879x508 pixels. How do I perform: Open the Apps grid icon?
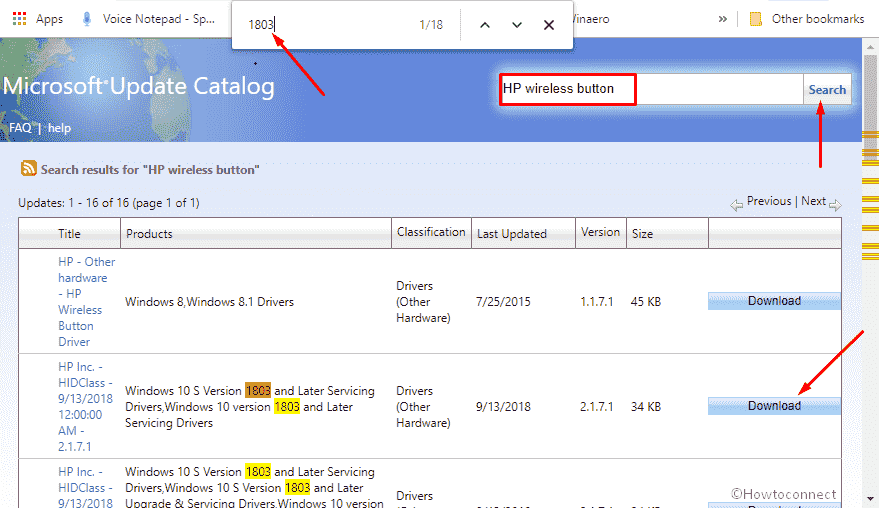click(20, 19)
